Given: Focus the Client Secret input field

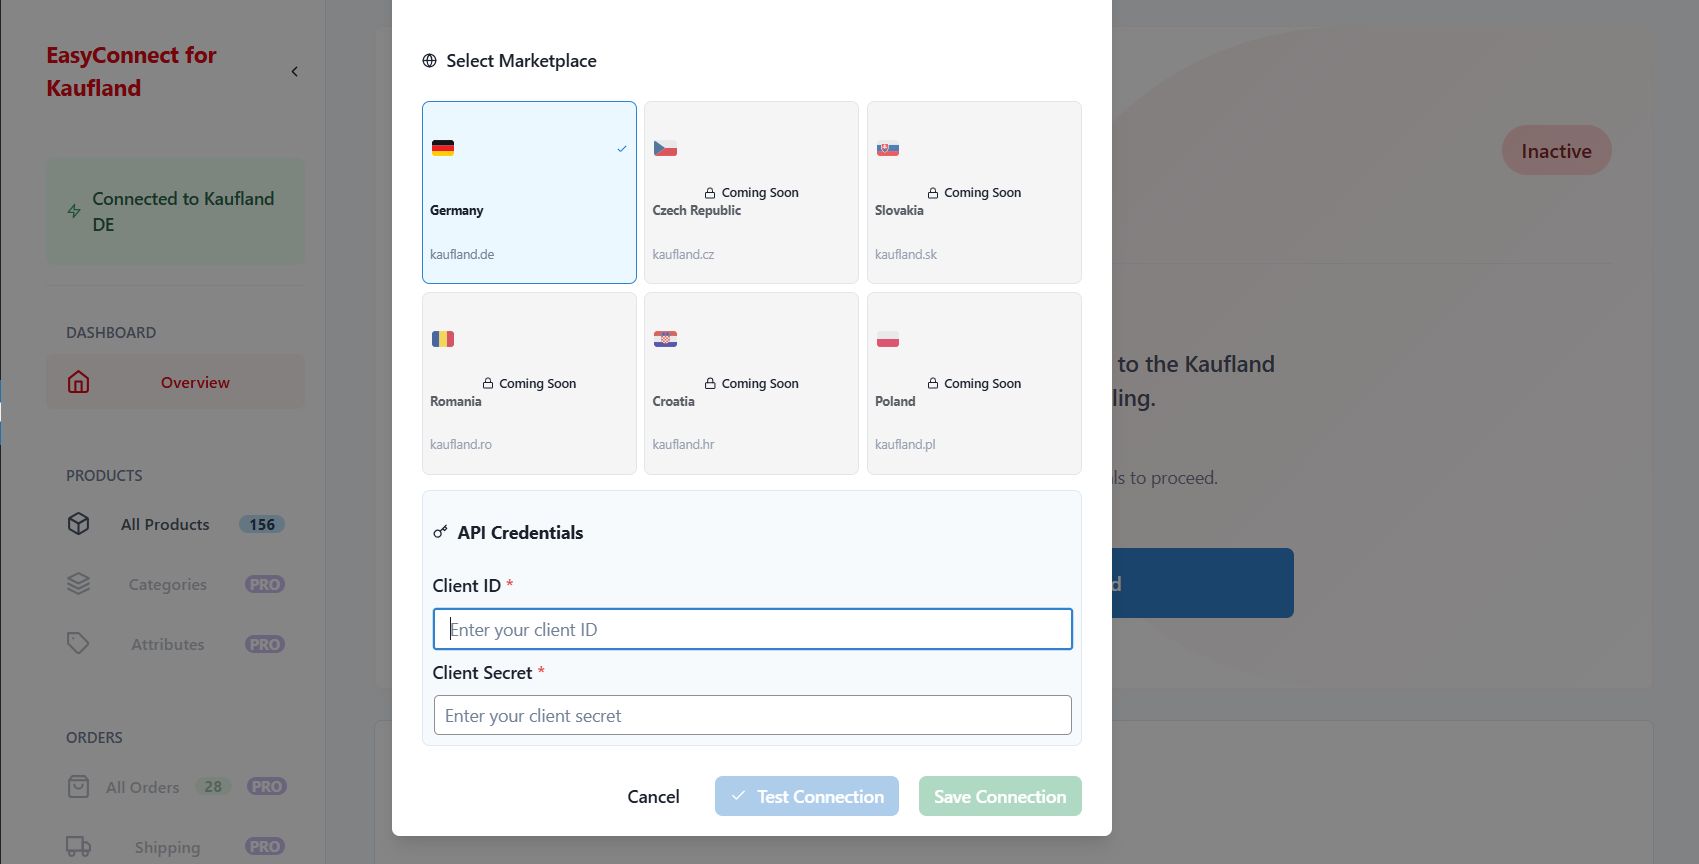Looking at the screenshot, I should coord(752,715).
